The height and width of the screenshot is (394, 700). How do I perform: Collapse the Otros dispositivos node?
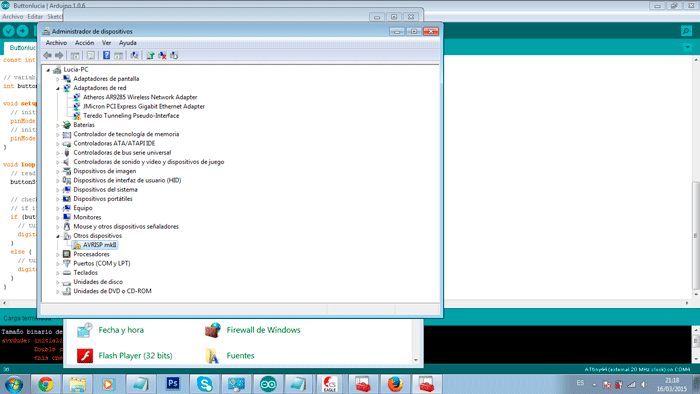(58, 236)
